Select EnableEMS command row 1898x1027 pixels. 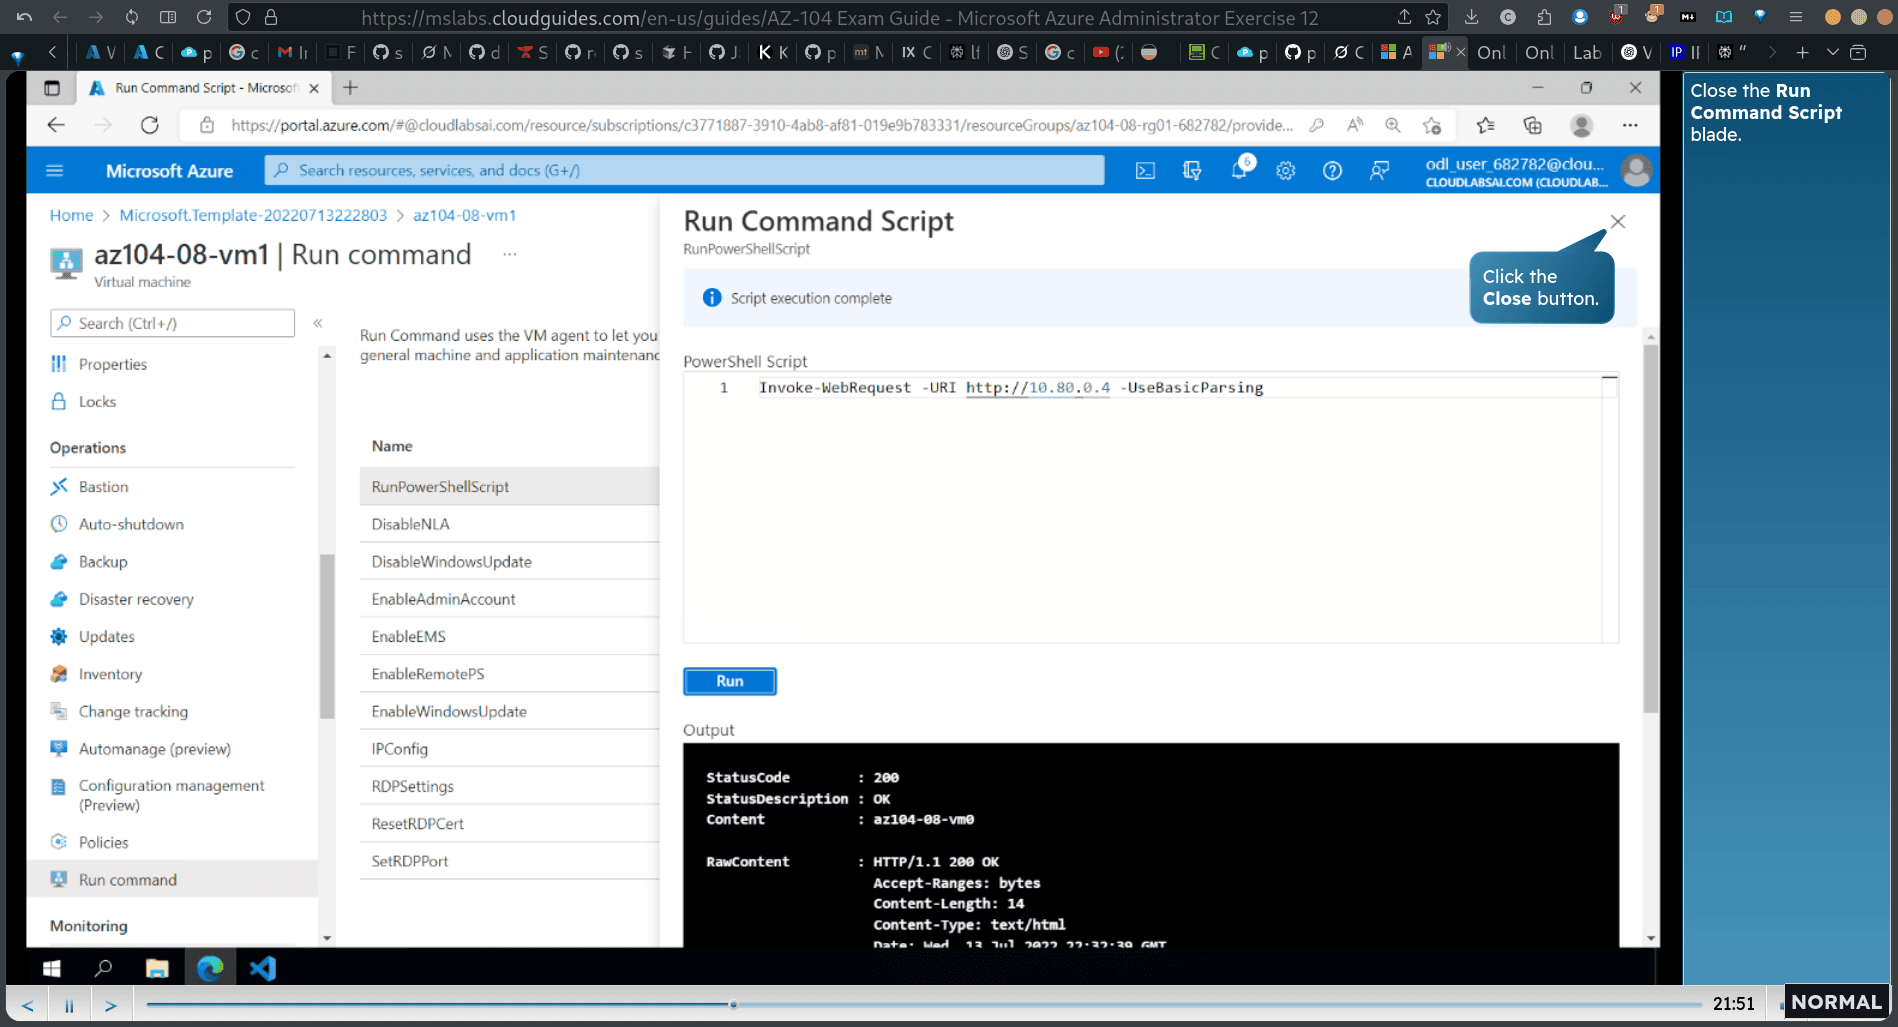(x=509, y=636)
